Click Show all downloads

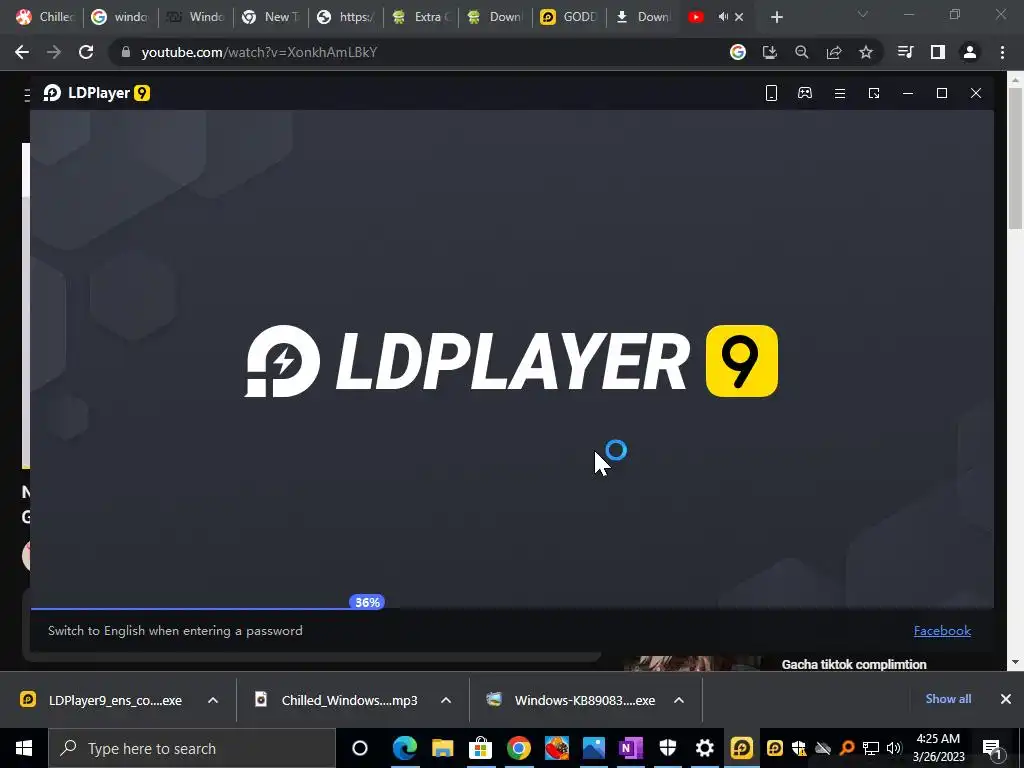[x=948, y=699]
